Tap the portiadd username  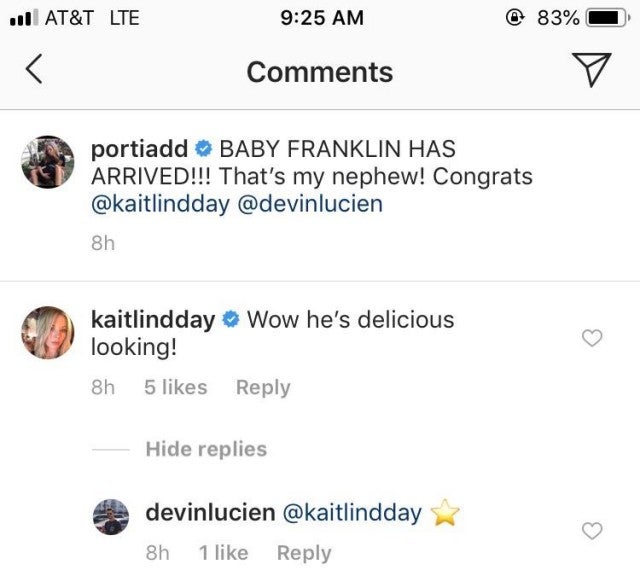pyautogui.click(x=139, y=149)
